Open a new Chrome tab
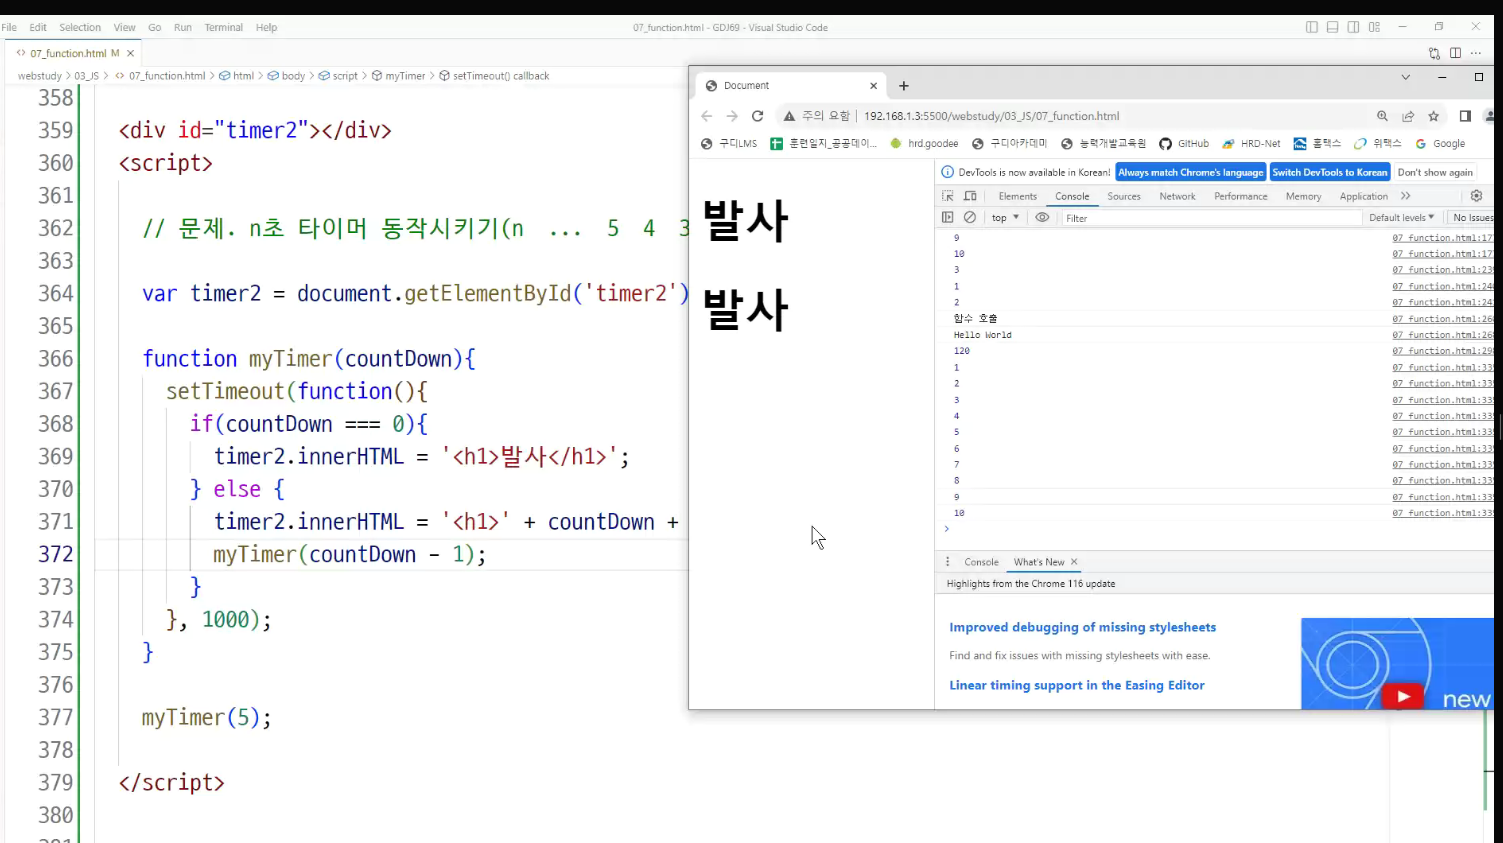The height and width of the screenshot is (843, 1503). pos(904,86)
